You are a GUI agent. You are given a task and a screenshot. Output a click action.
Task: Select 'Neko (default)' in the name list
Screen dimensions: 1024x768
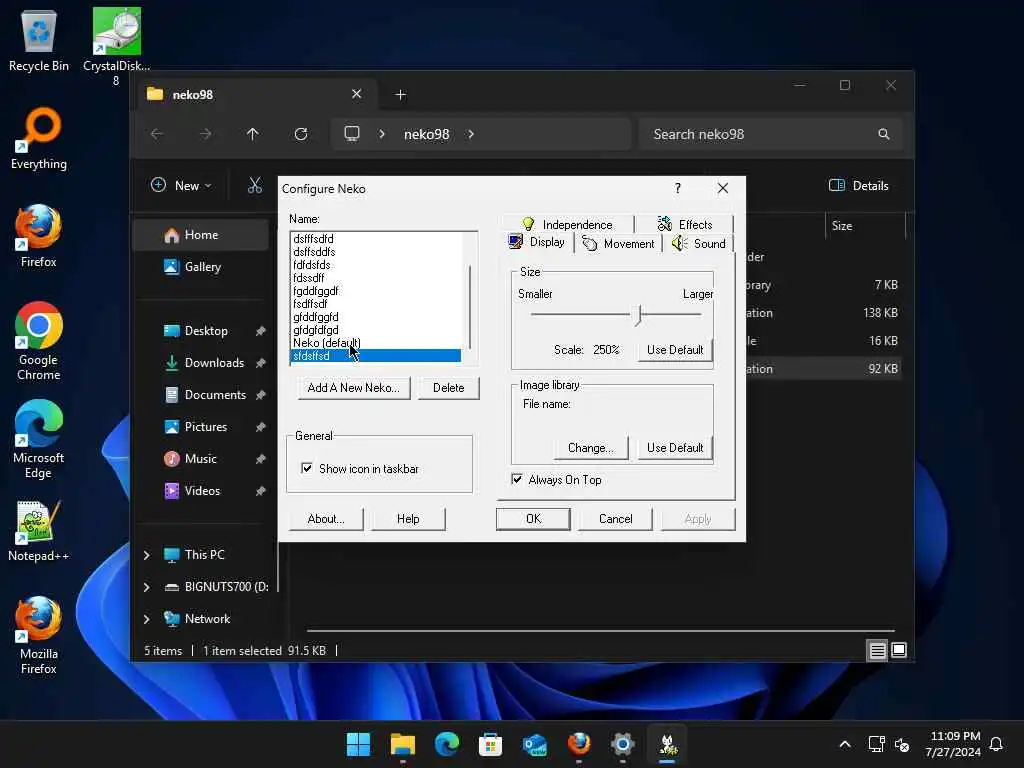pos(327,343)
